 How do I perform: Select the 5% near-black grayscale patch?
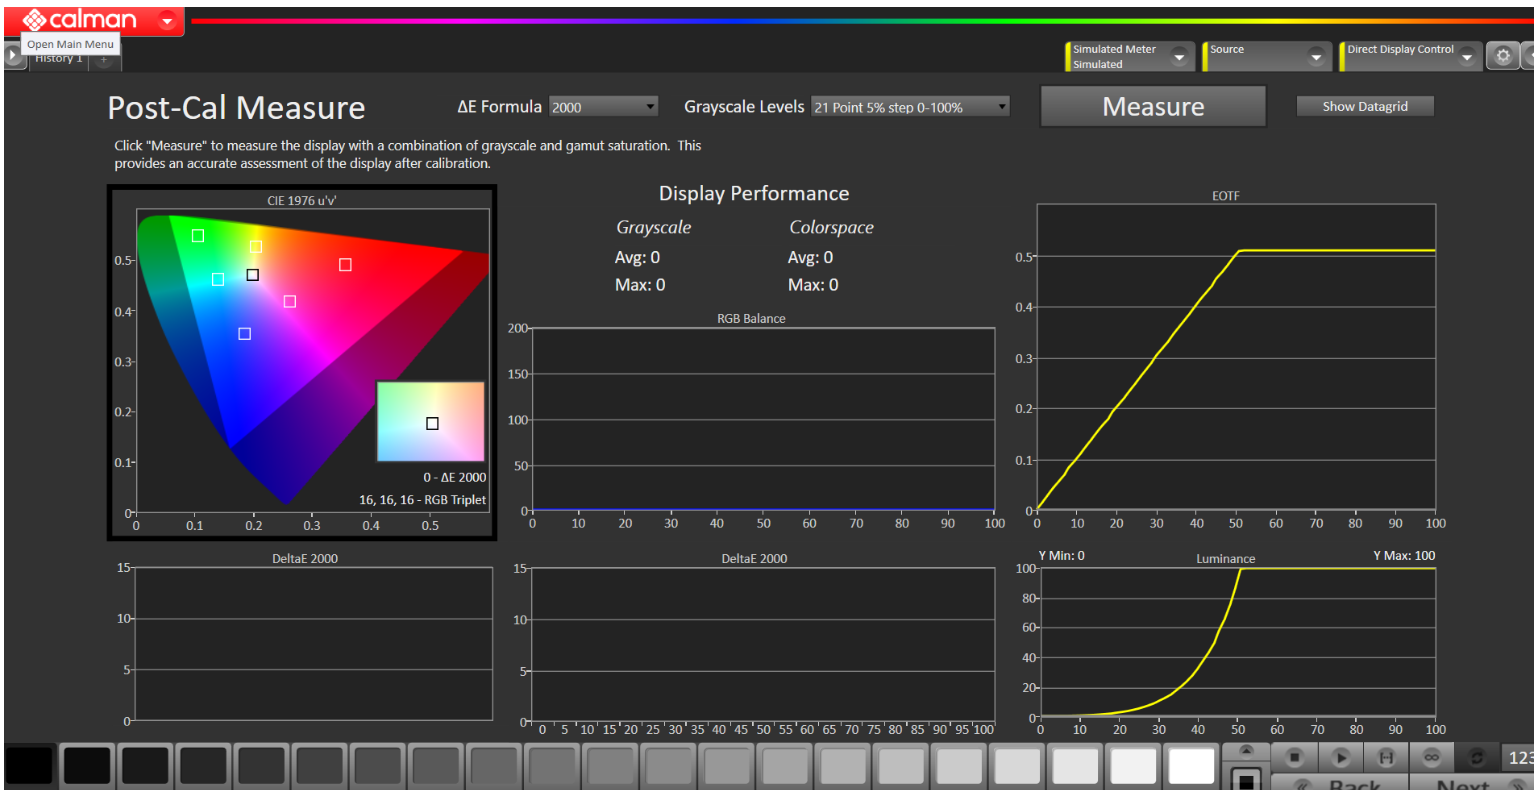tap(87, 766)
